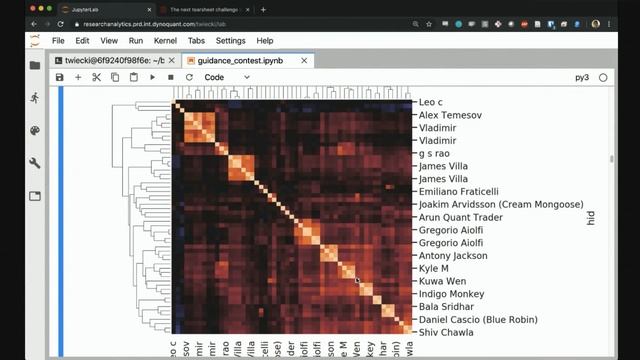Click the Shiv Chawla row label

tap(446, 332)
